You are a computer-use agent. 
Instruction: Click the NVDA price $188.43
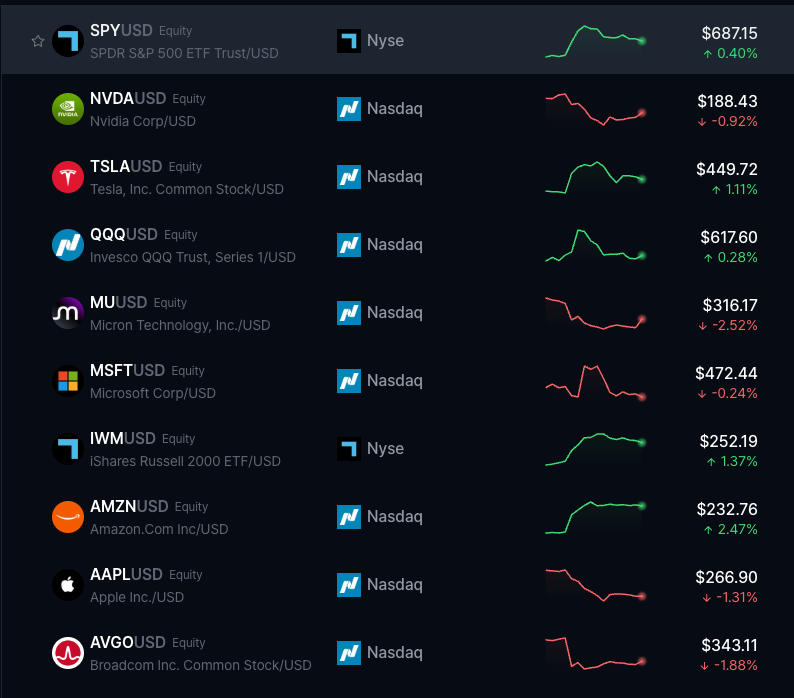tap(727, 101)
